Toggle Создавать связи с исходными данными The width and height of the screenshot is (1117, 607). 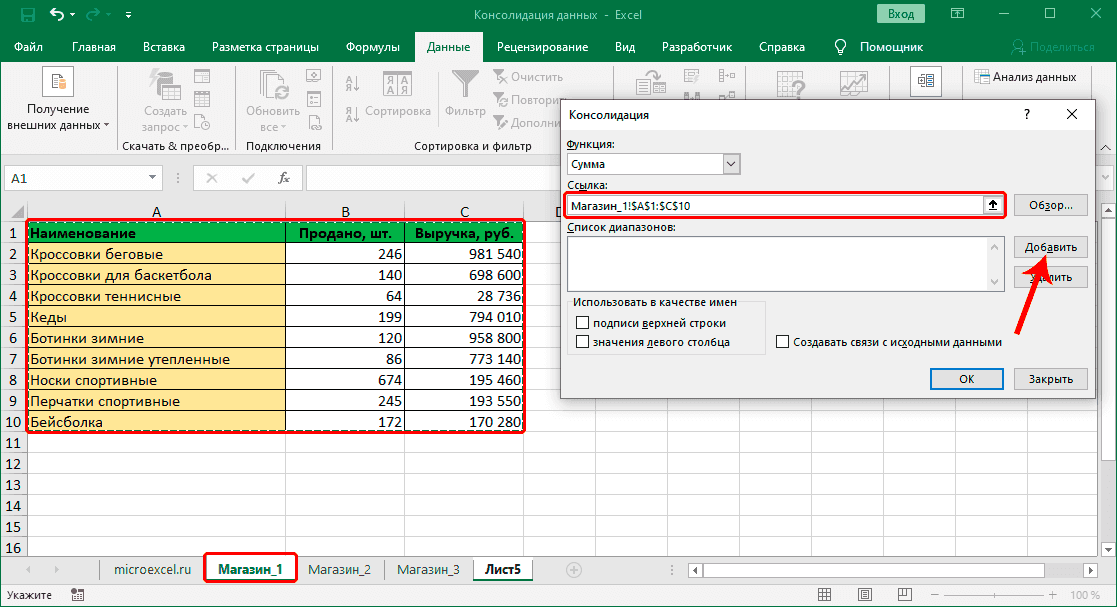(x=783, y=342)
